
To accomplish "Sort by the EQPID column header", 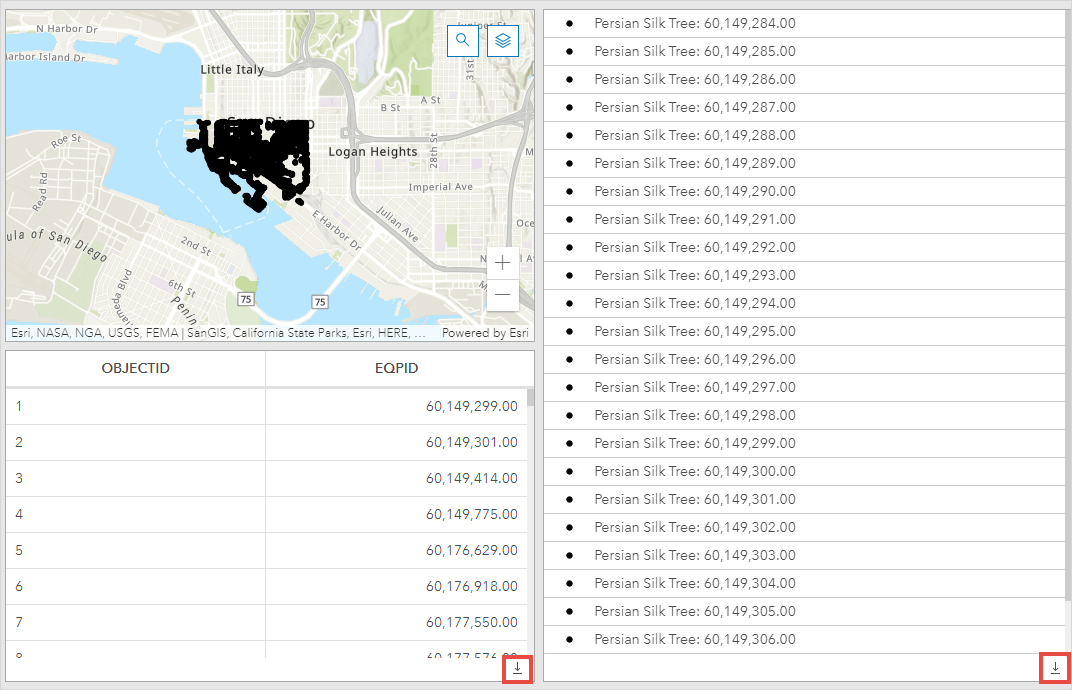I will coord(400,369).
